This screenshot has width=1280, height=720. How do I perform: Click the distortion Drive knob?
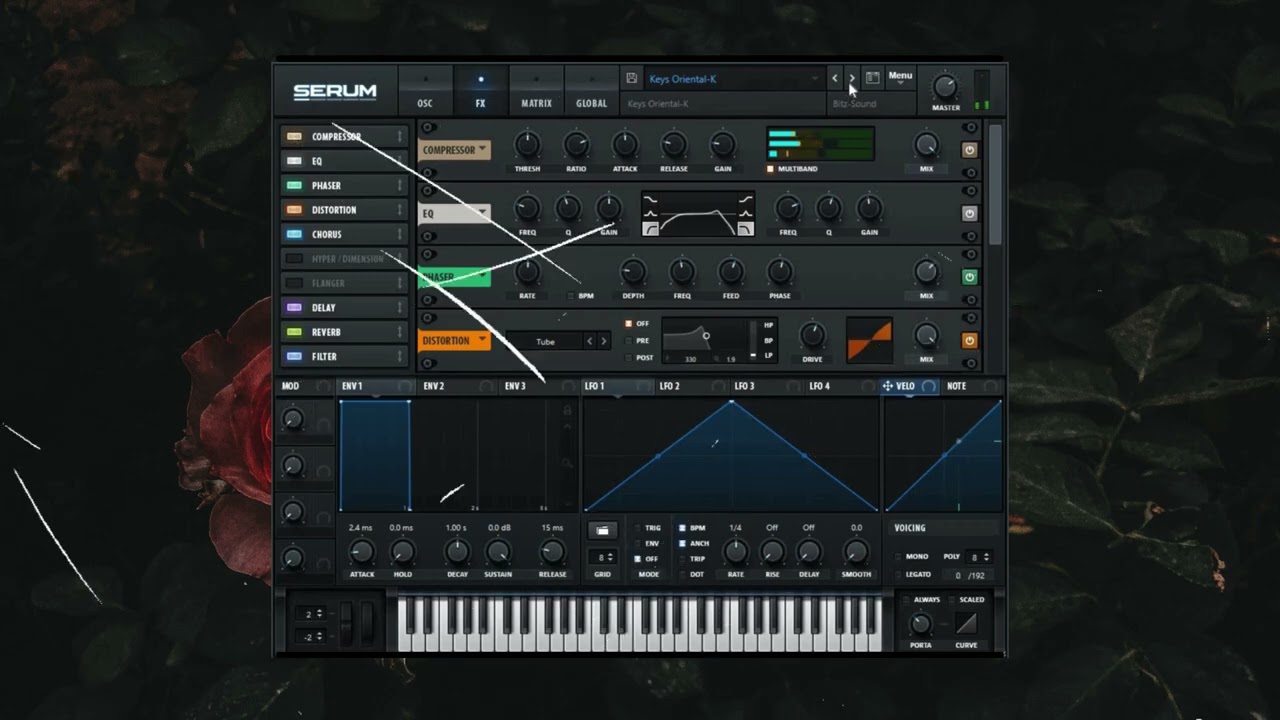[813, 335]
